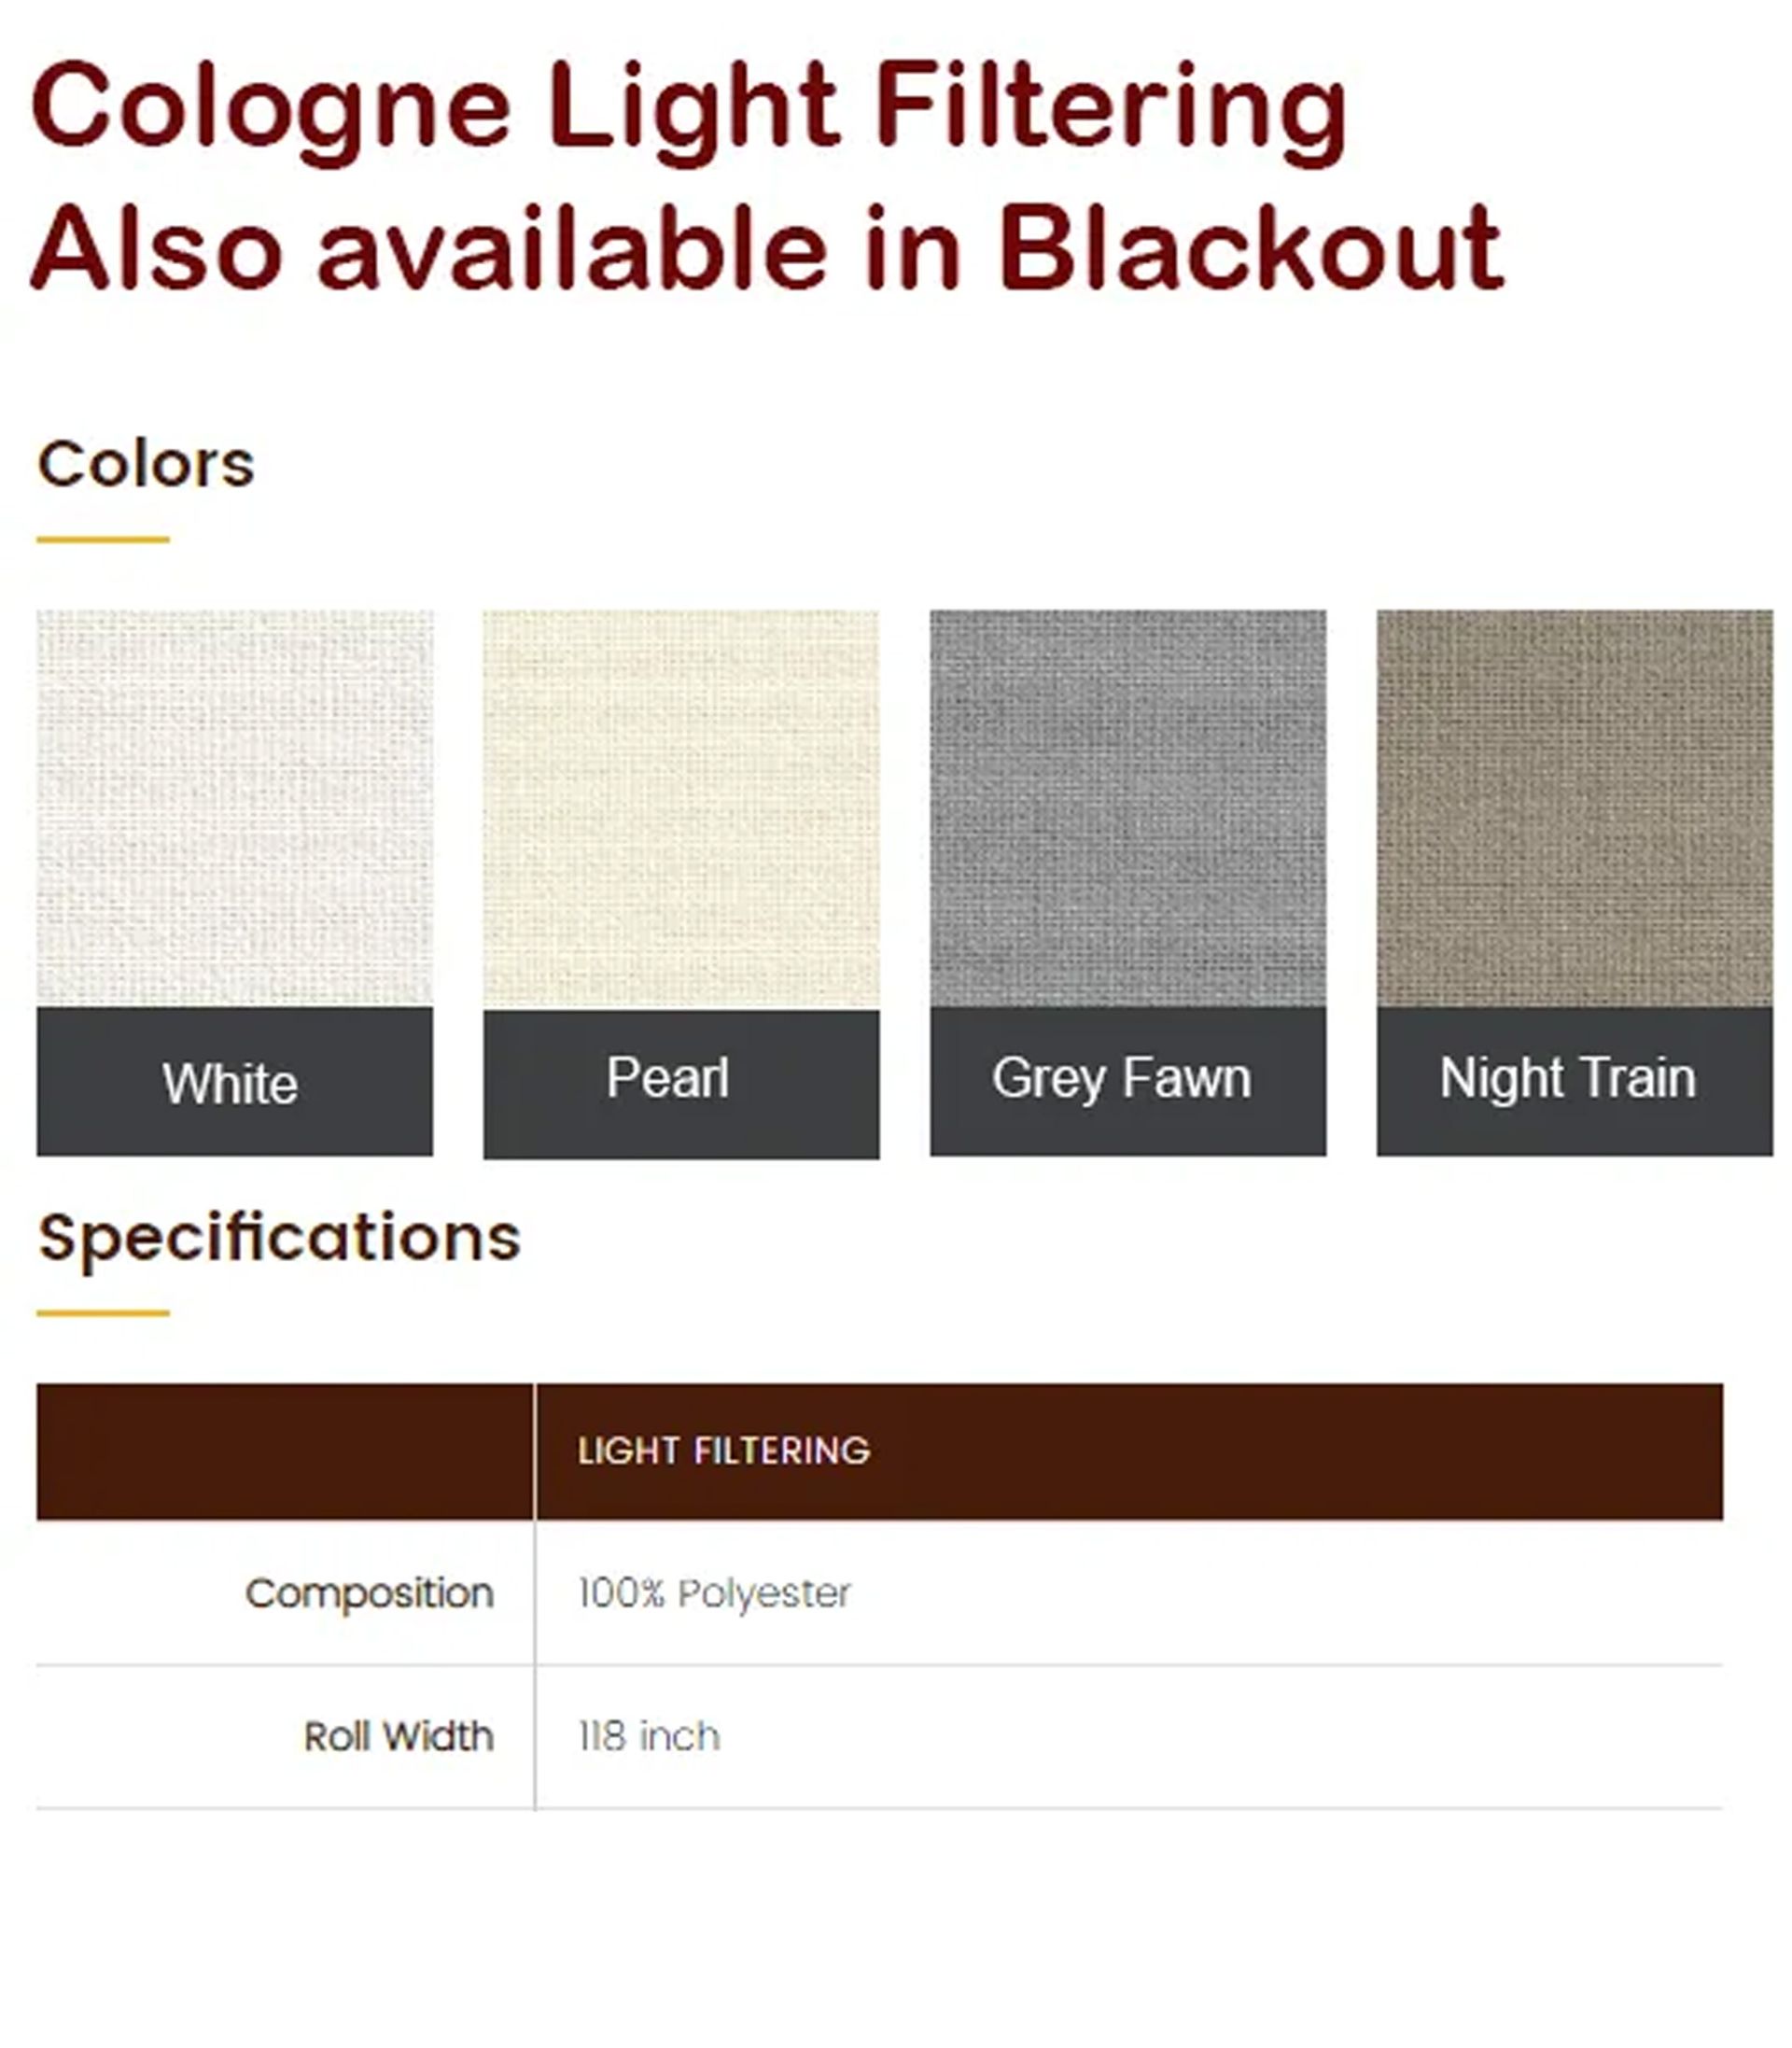Click the Colors section heading
Screen dimensions: 1792x2048
tap(146, 464)
